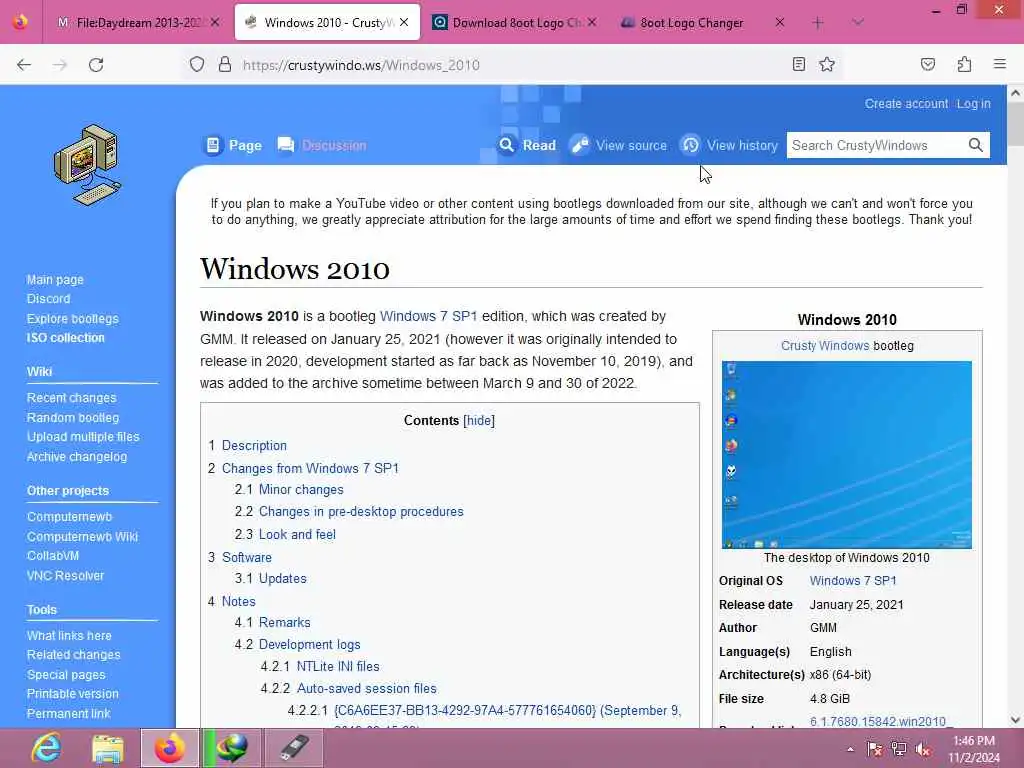Image resolution: width=1024 pixels, height=768 pixels.
Task: Switch to Boot Logo Changer tab
Action: pos(692,23)
